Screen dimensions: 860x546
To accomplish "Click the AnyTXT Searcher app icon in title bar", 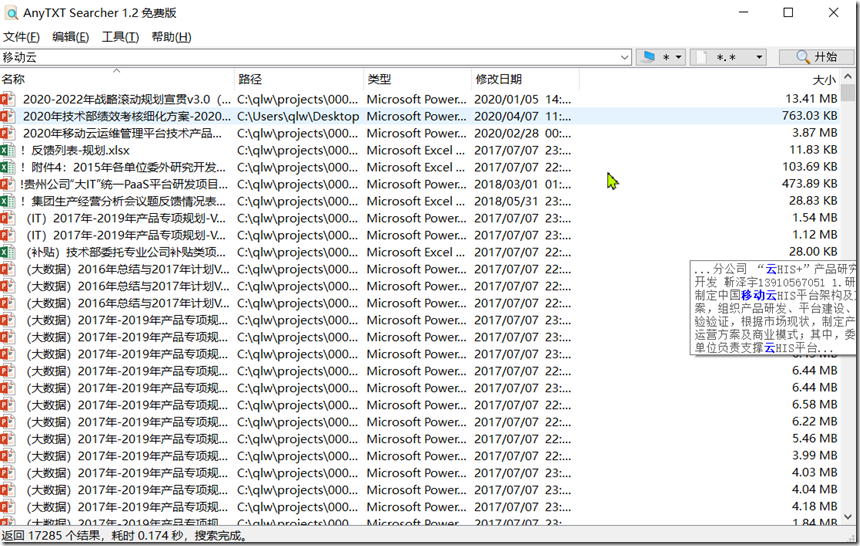I will pyautogui.click(x=12, y=13).
